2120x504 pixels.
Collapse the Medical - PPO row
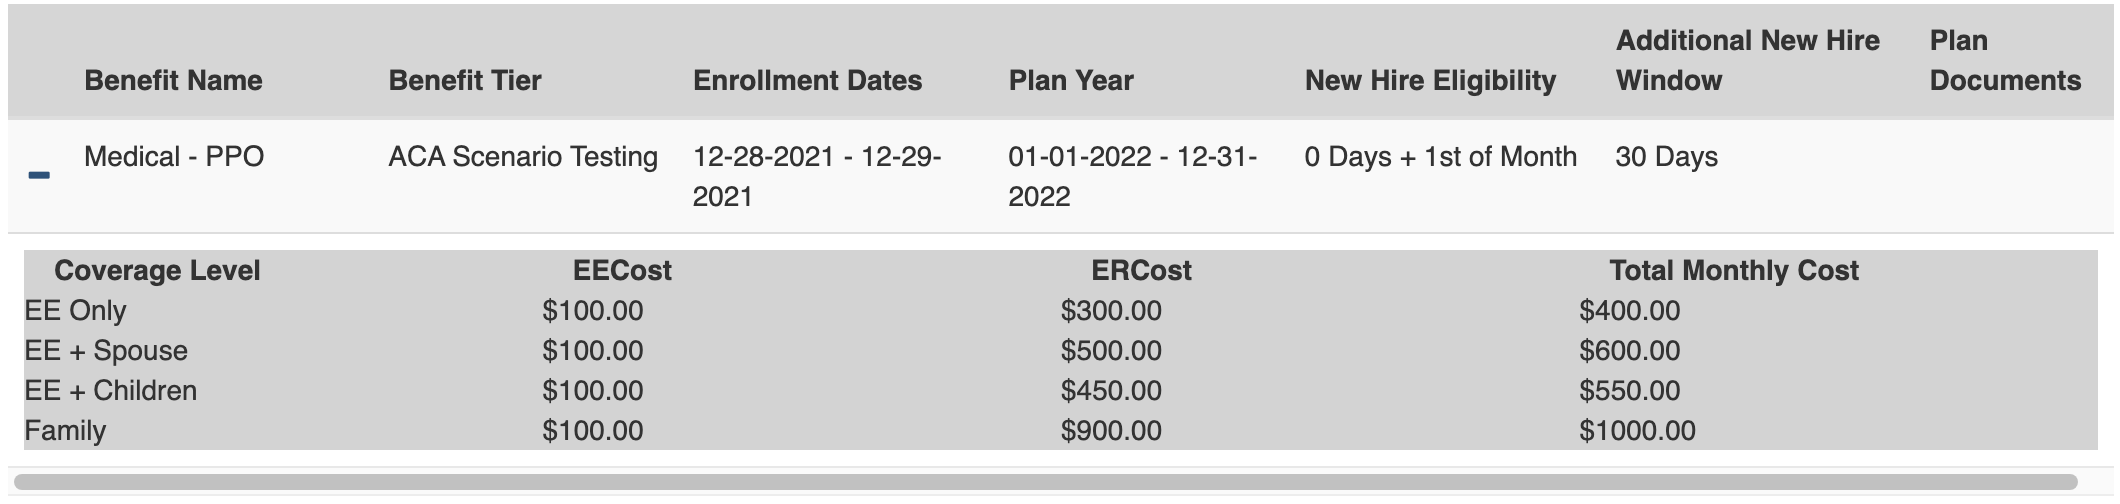tap(39, 176)
